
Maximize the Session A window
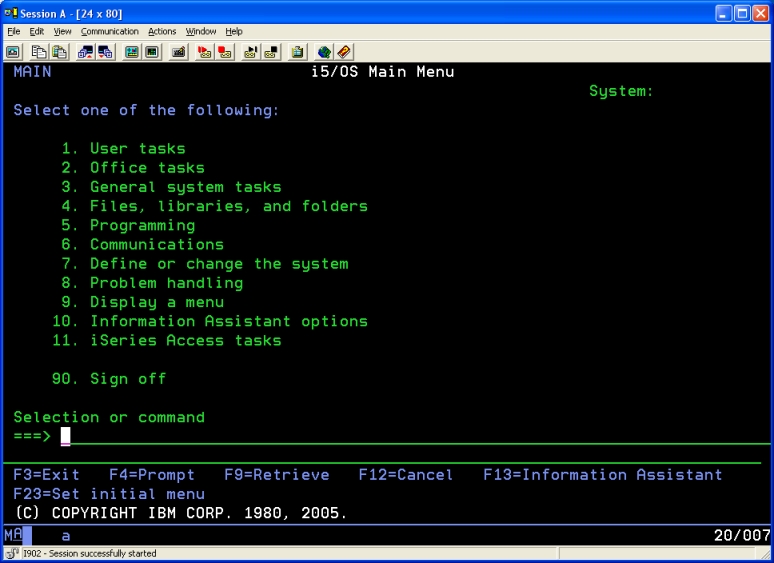(x=742, y=13)
